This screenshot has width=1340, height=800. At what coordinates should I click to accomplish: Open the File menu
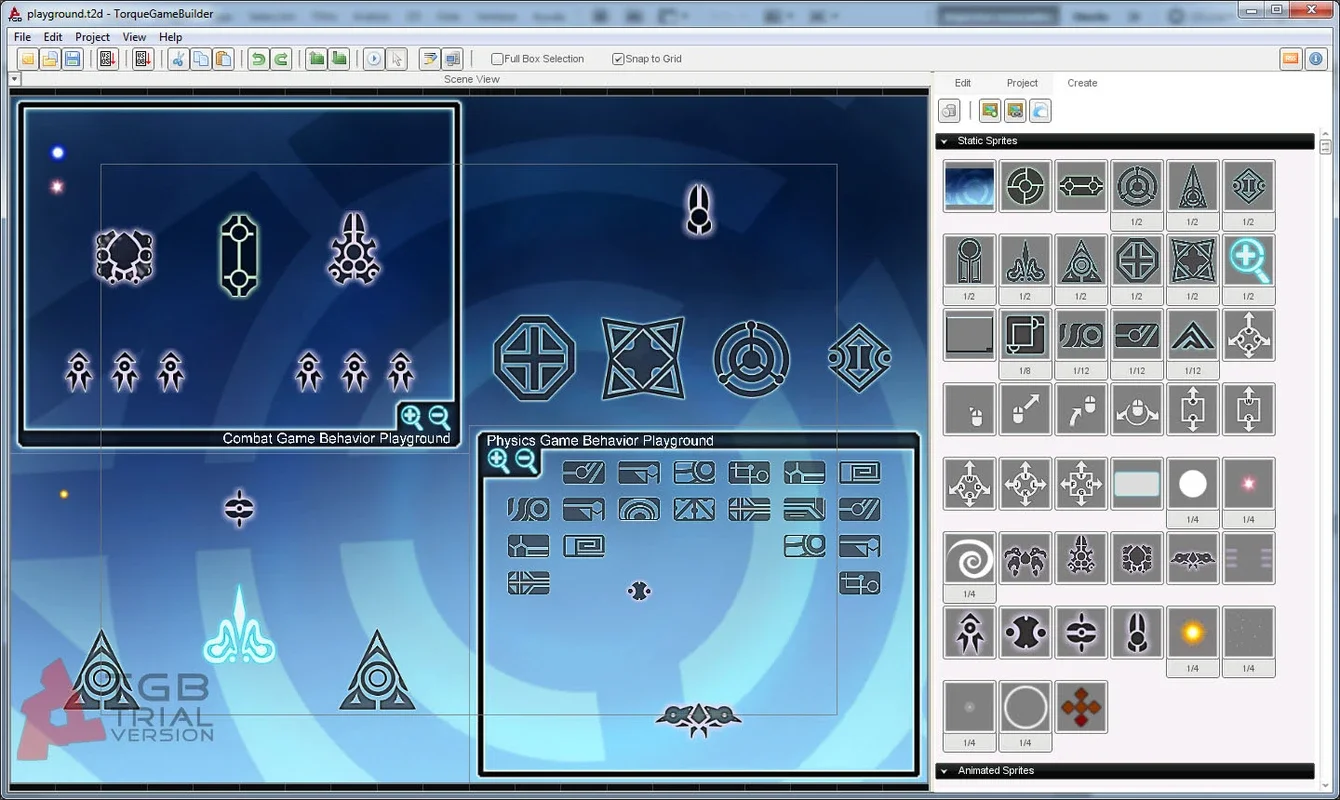point(22,37)
